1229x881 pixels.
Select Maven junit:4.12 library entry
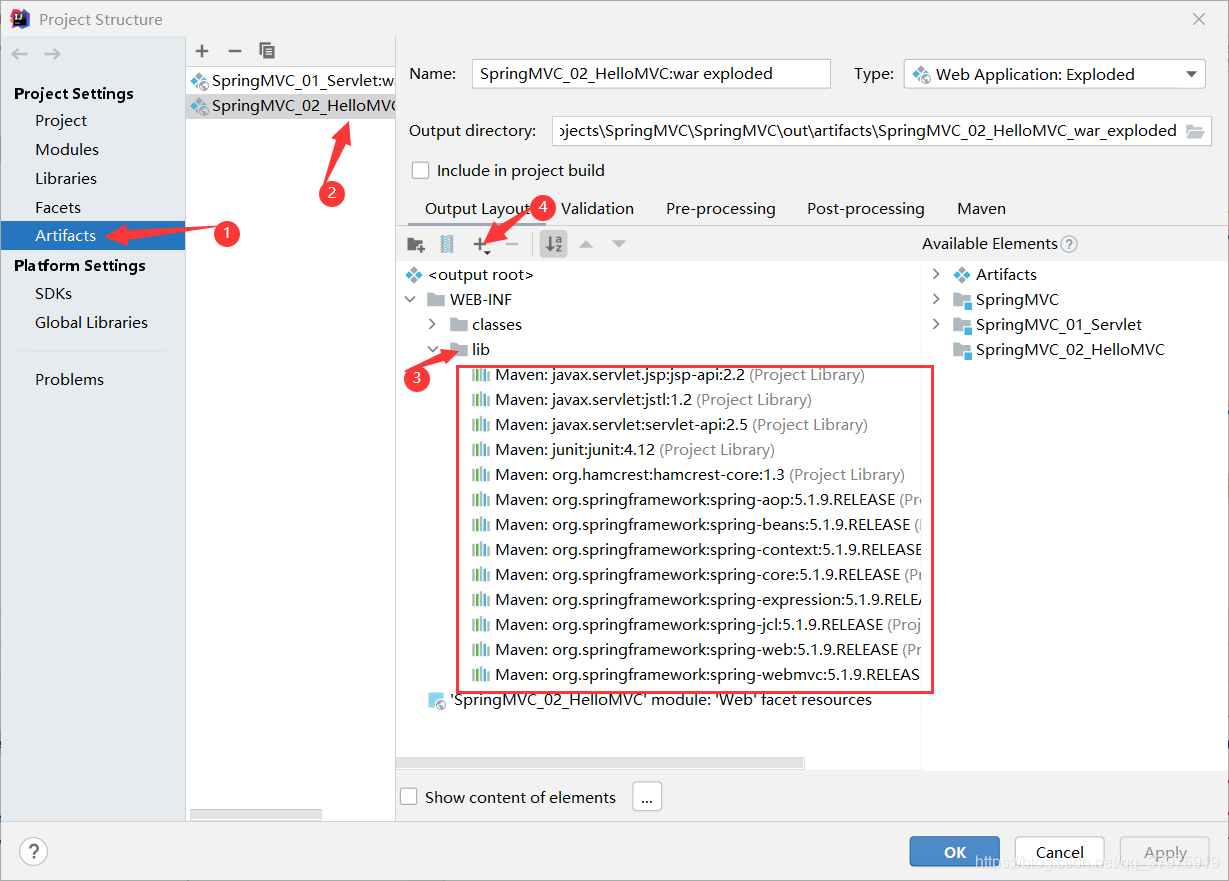pos(623,450)
